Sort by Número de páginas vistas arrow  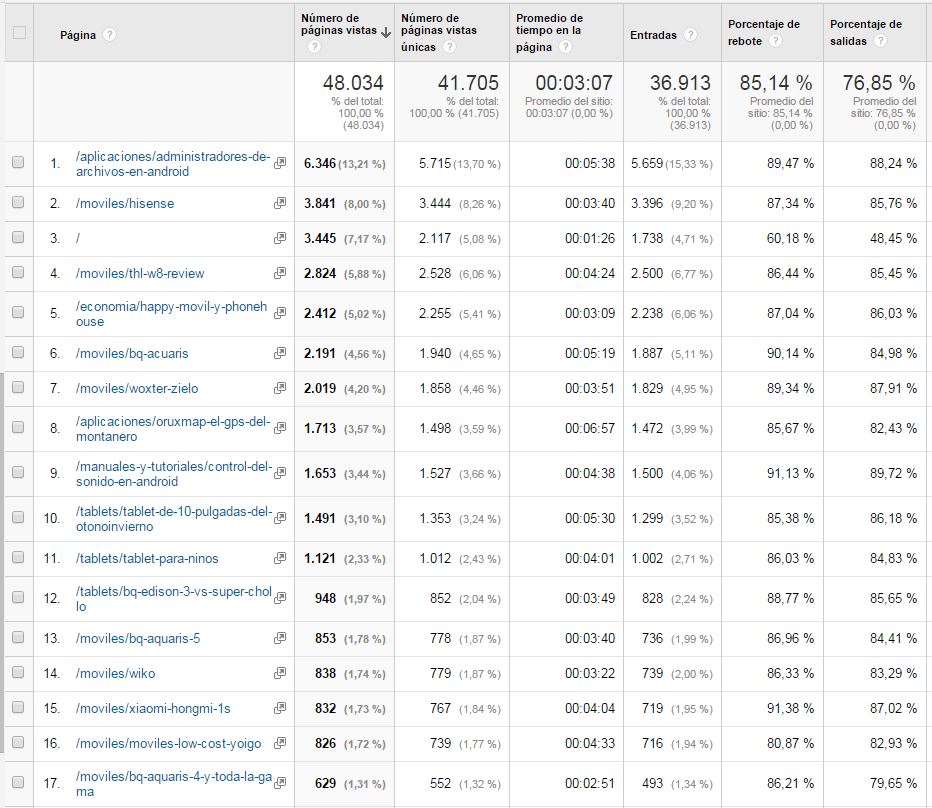(386, 32)
